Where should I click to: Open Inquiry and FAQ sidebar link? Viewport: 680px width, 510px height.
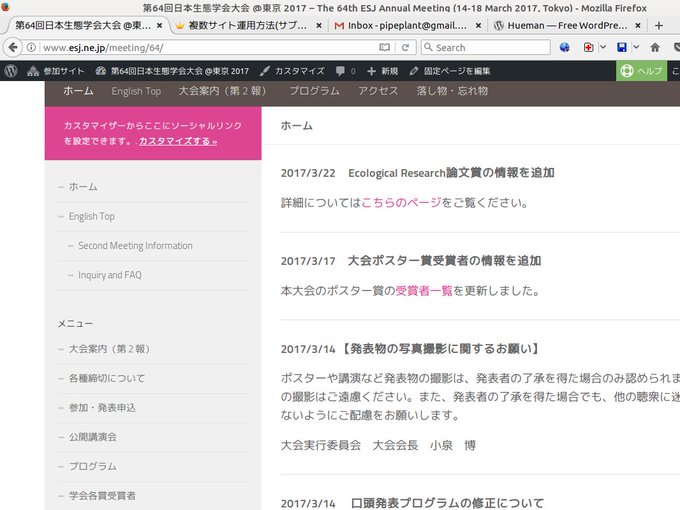coord(110,275)
